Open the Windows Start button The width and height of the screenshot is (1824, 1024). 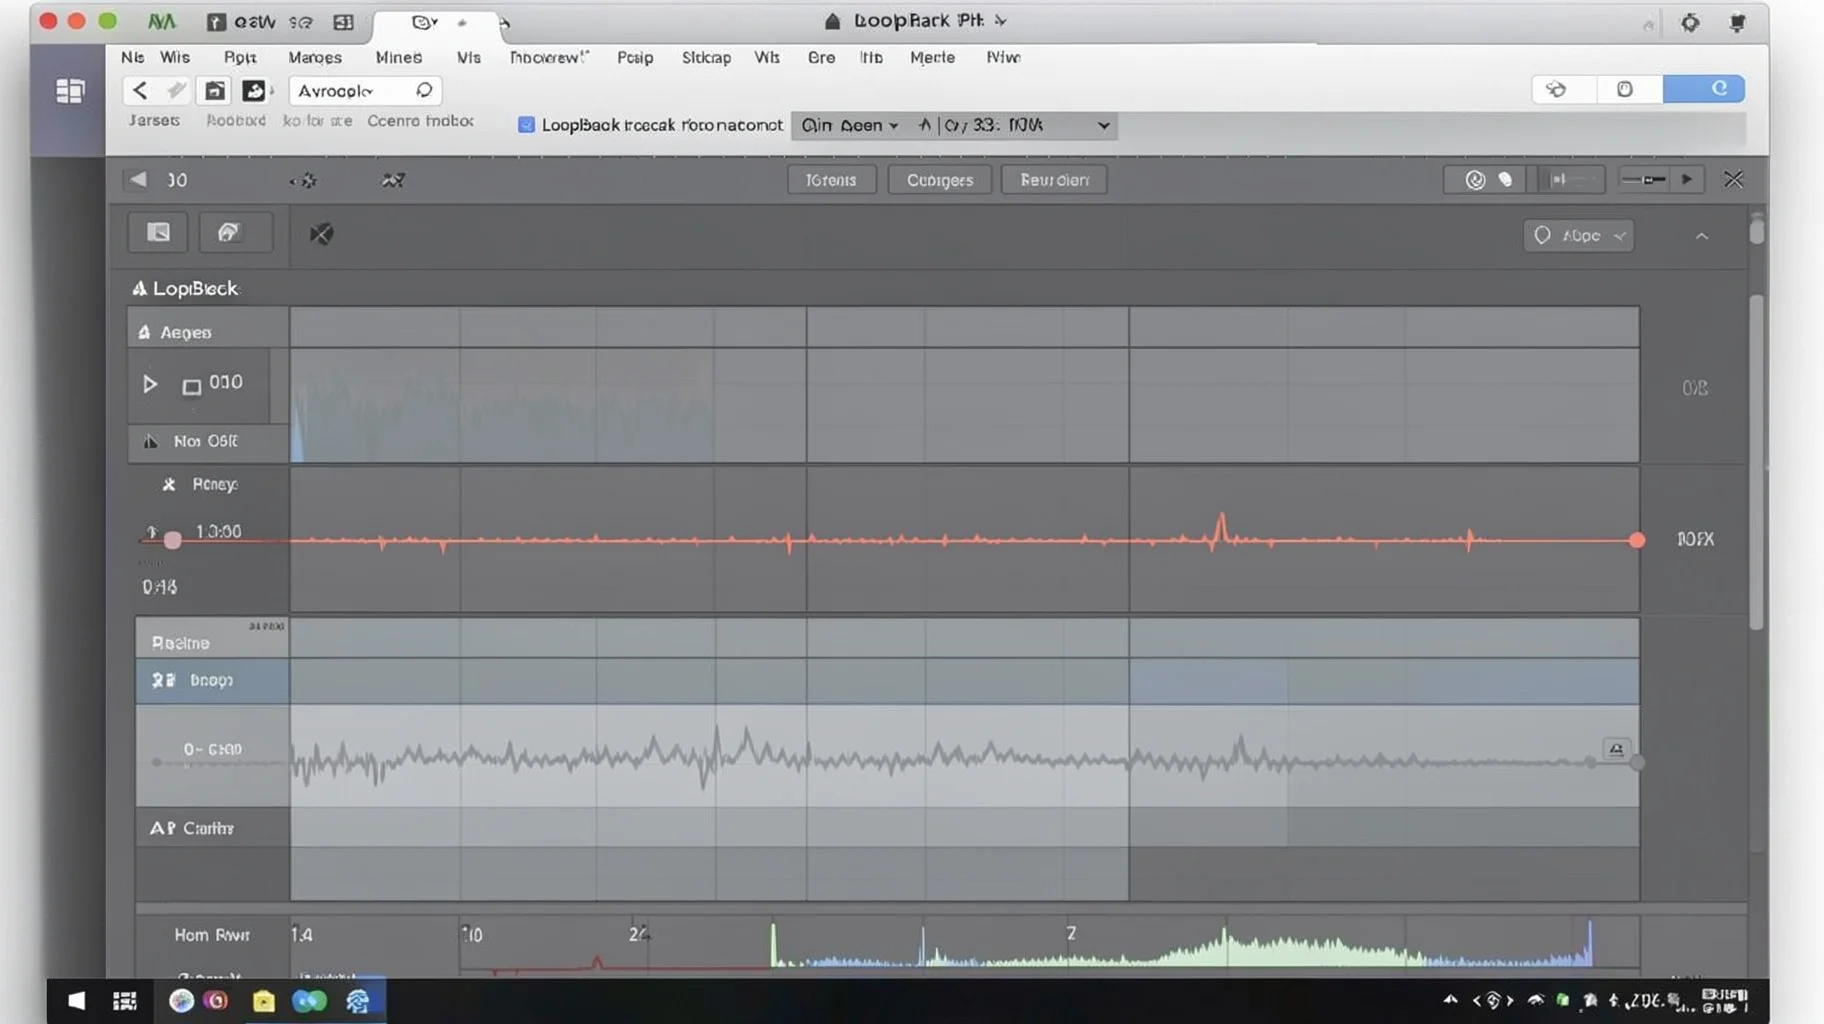click(x=77, y=1000)
